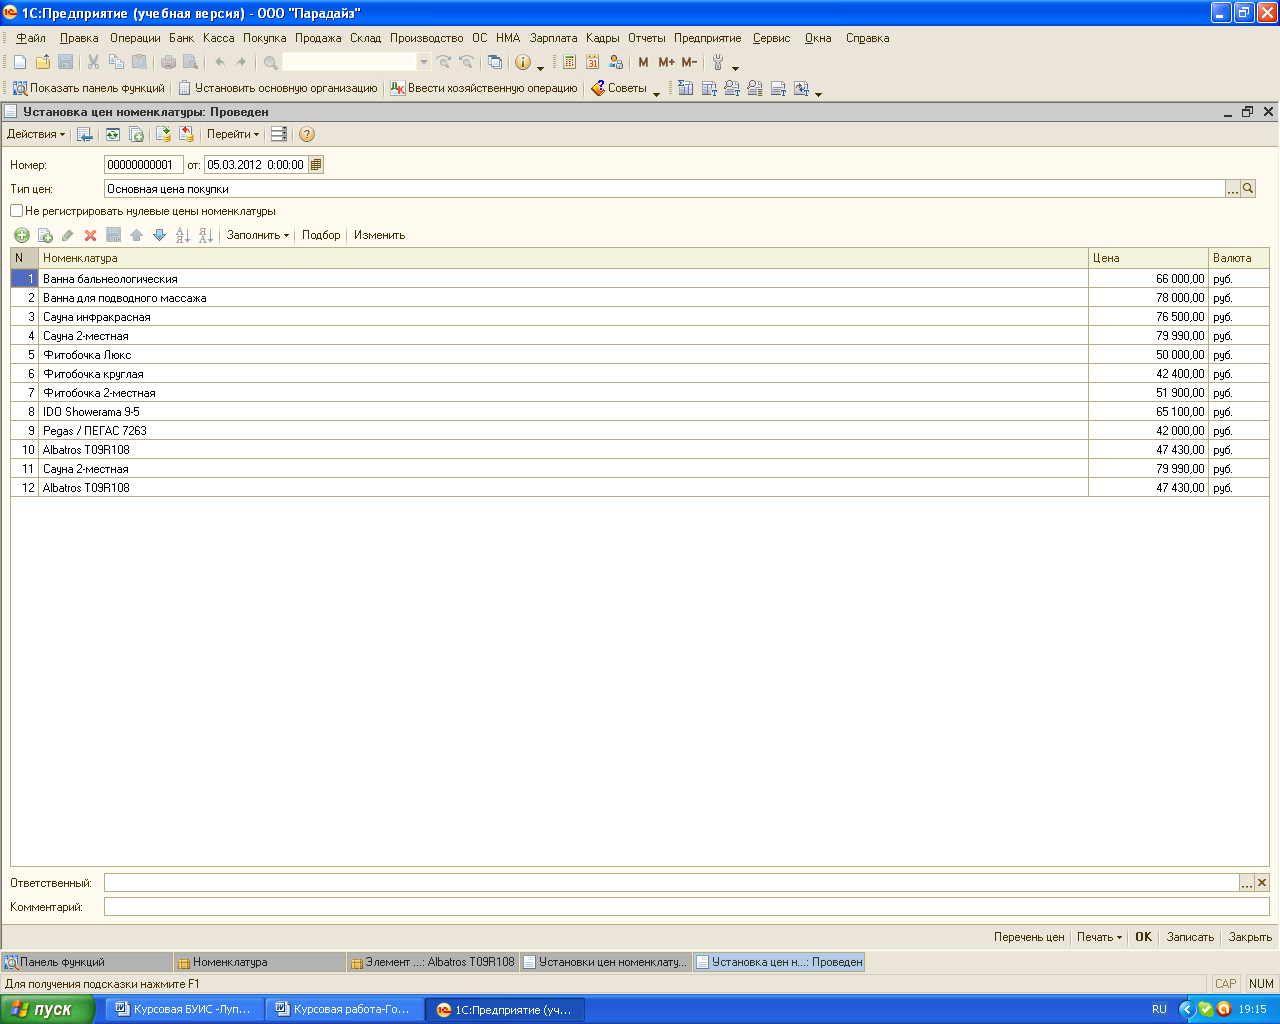Click the price cell 76 500,00

pyautogui.click(x=1148, y=317)
